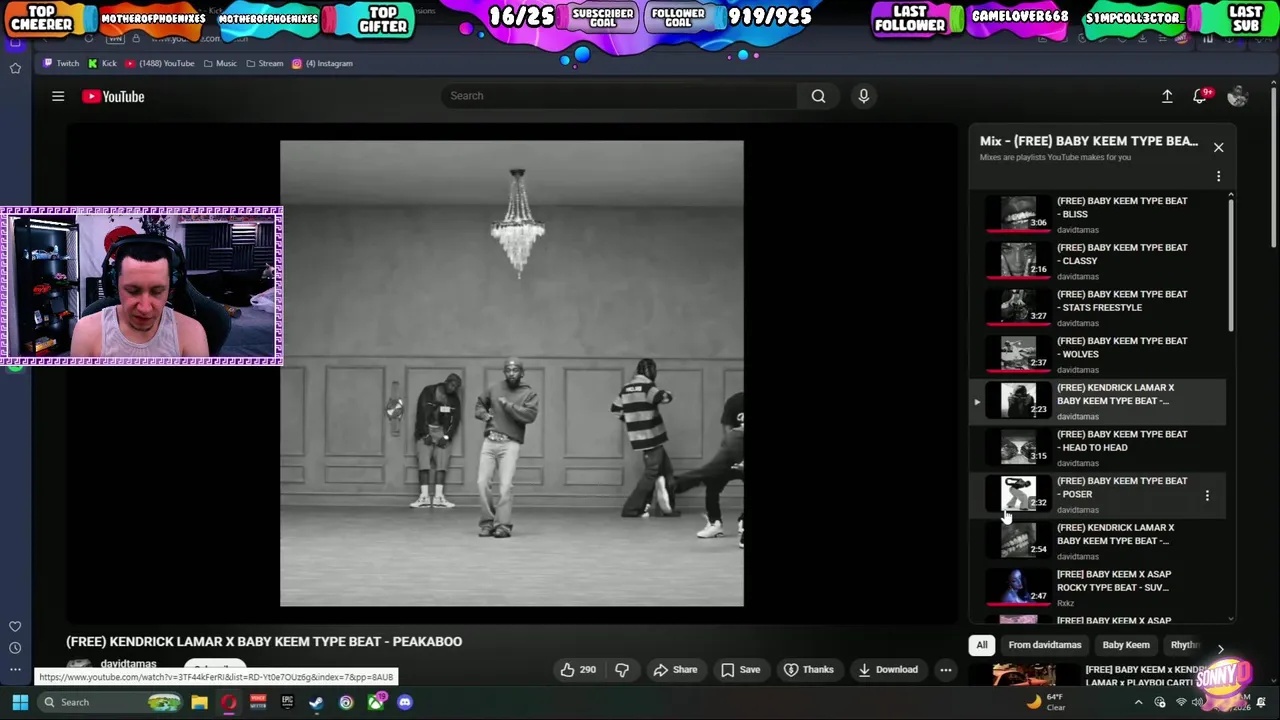Play the ASAP ROCKY TYPE BEAT by Rxkz
Viewport: 1280px width, 720px height.
(x=1100, y=588)
